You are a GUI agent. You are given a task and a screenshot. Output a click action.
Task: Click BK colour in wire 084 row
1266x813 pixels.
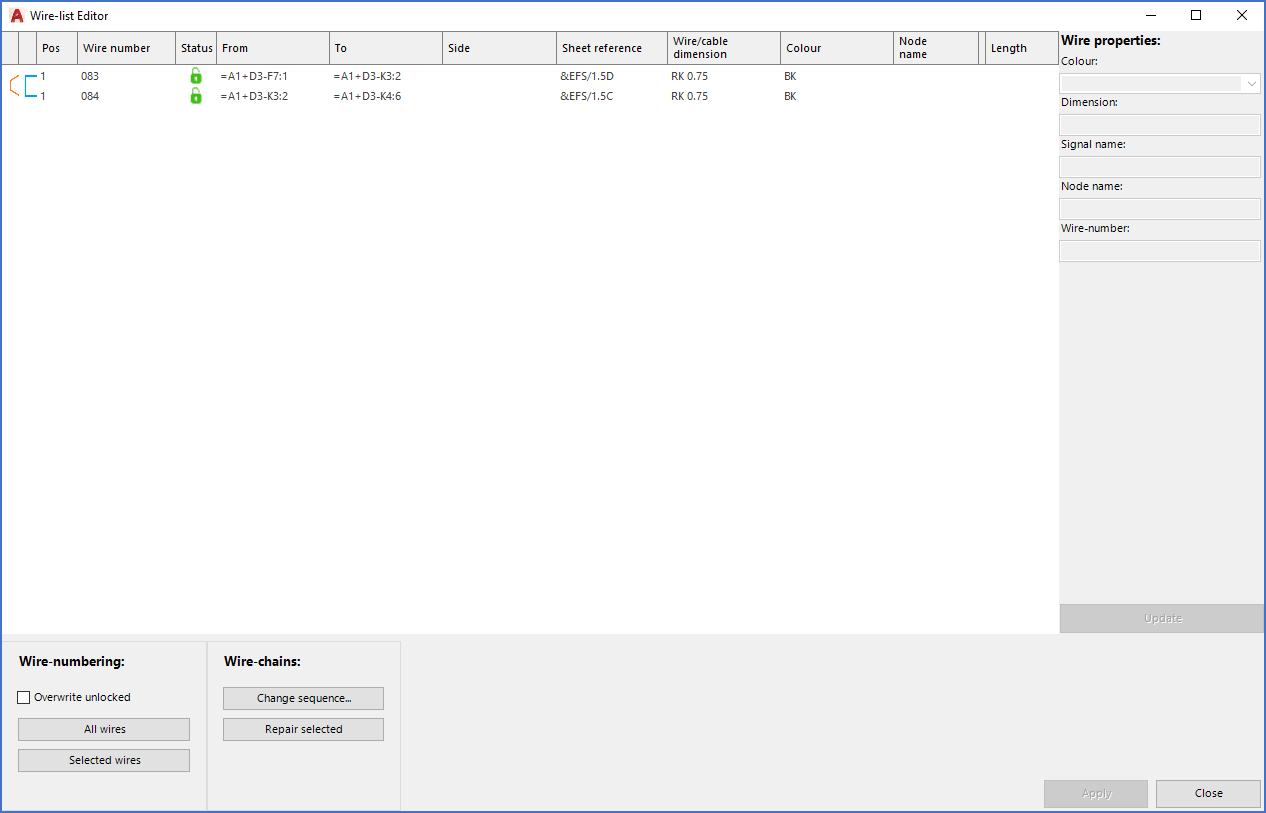pos(790,96)
